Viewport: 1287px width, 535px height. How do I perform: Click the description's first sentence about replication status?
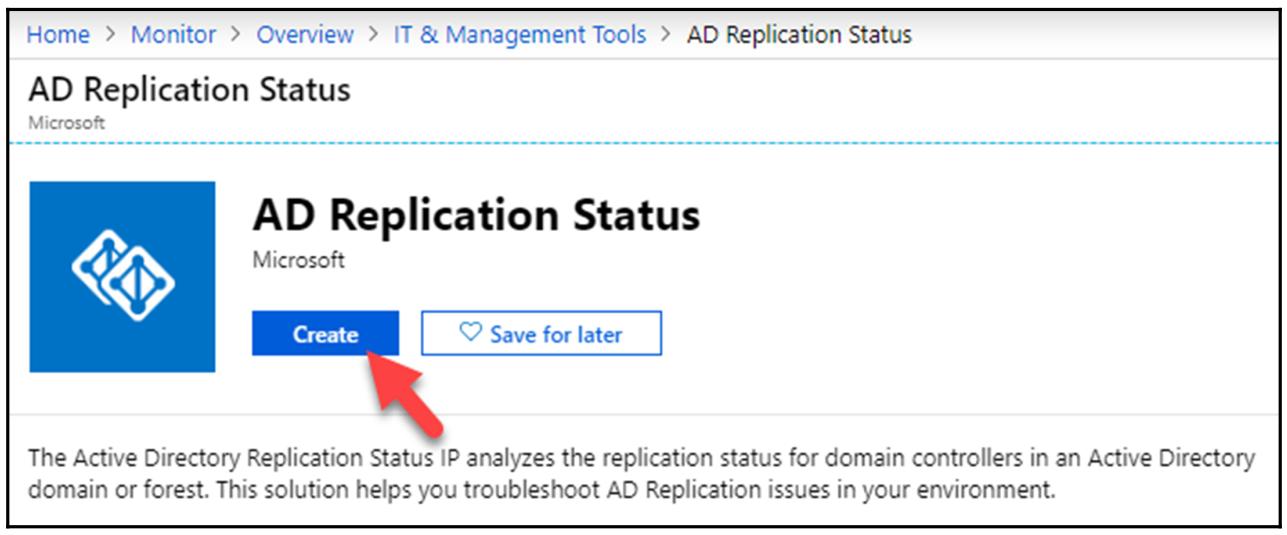pos(640,458)
